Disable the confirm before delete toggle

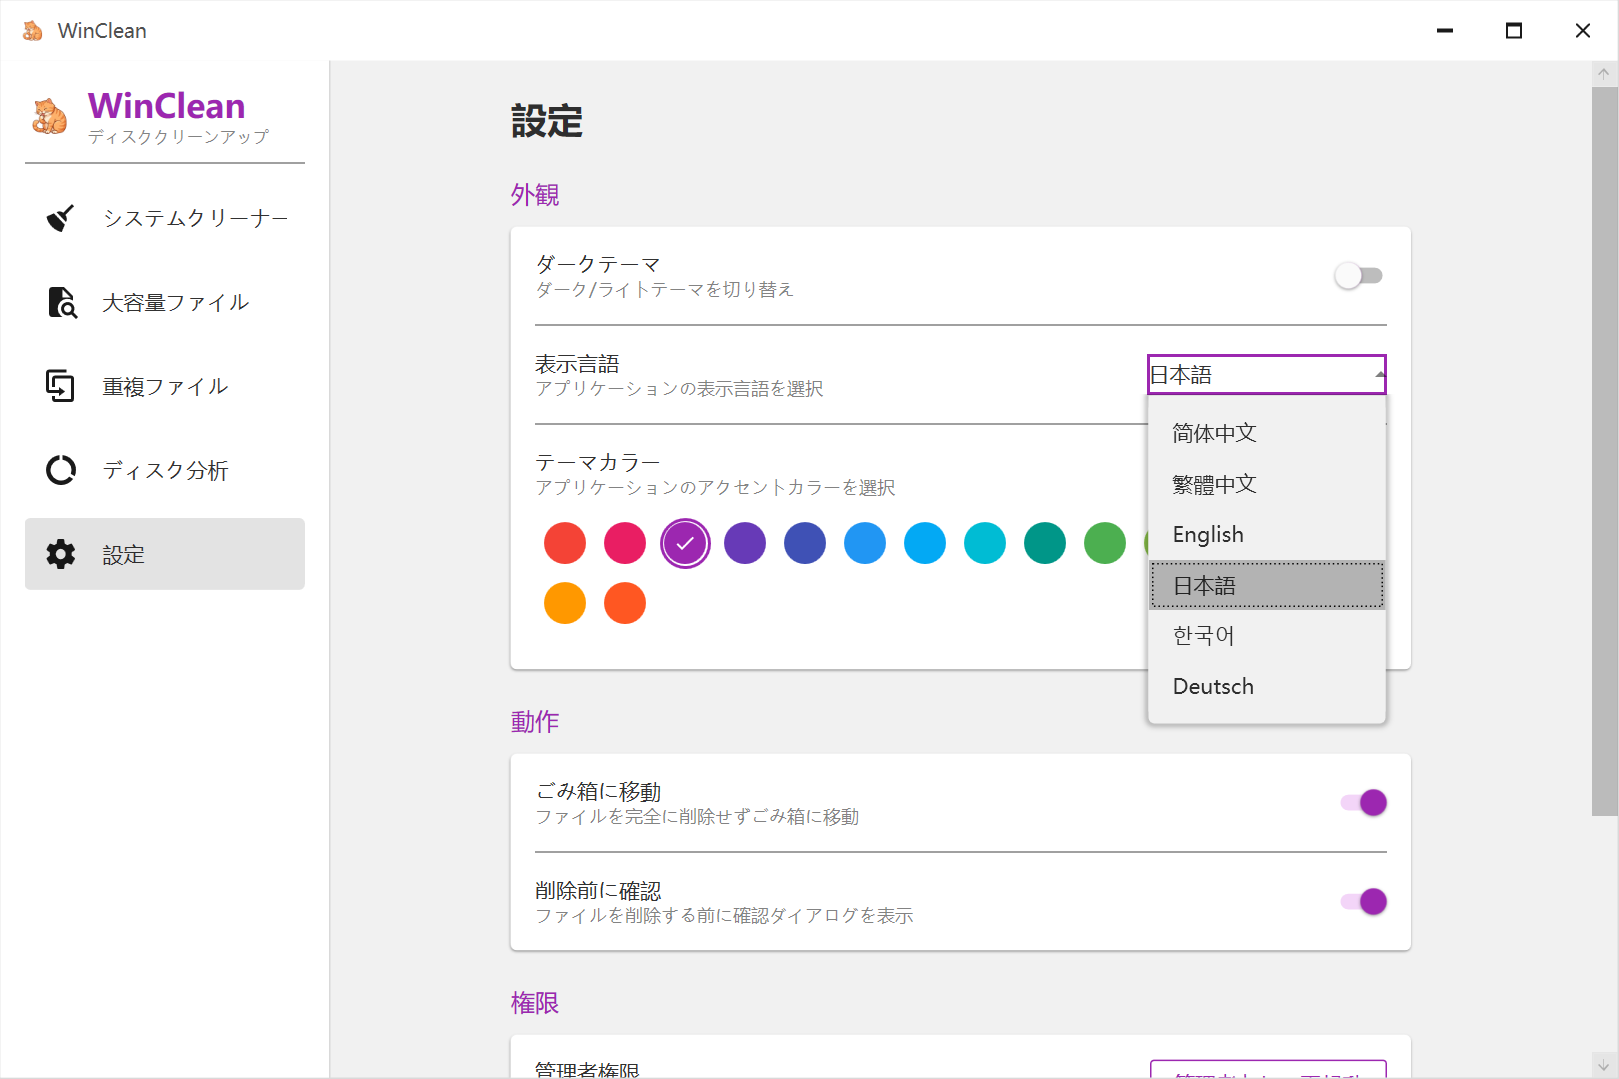(x=1364, y=902)
